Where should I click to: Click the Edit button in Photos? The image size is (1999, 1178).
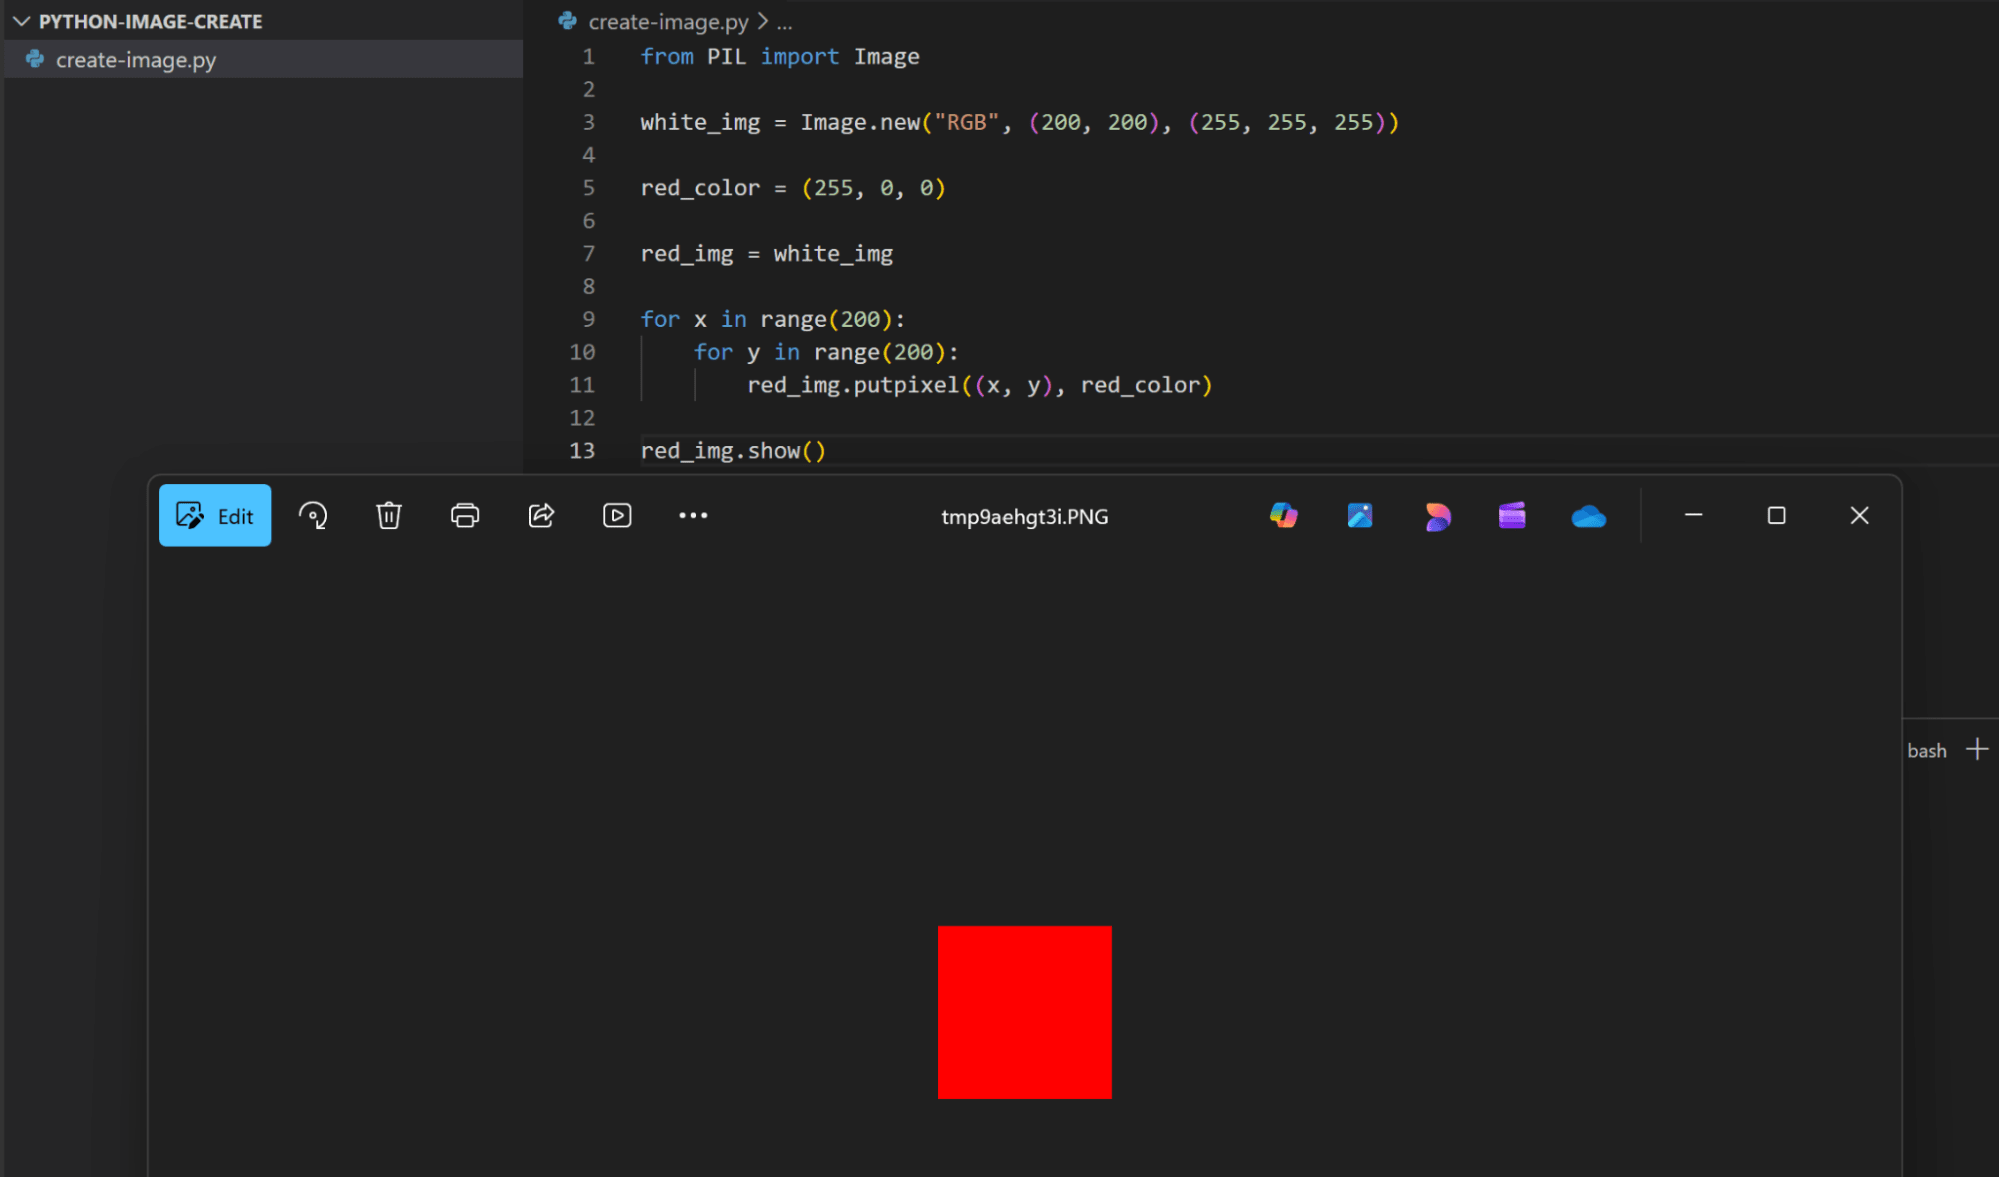click(x=215, y=516)
